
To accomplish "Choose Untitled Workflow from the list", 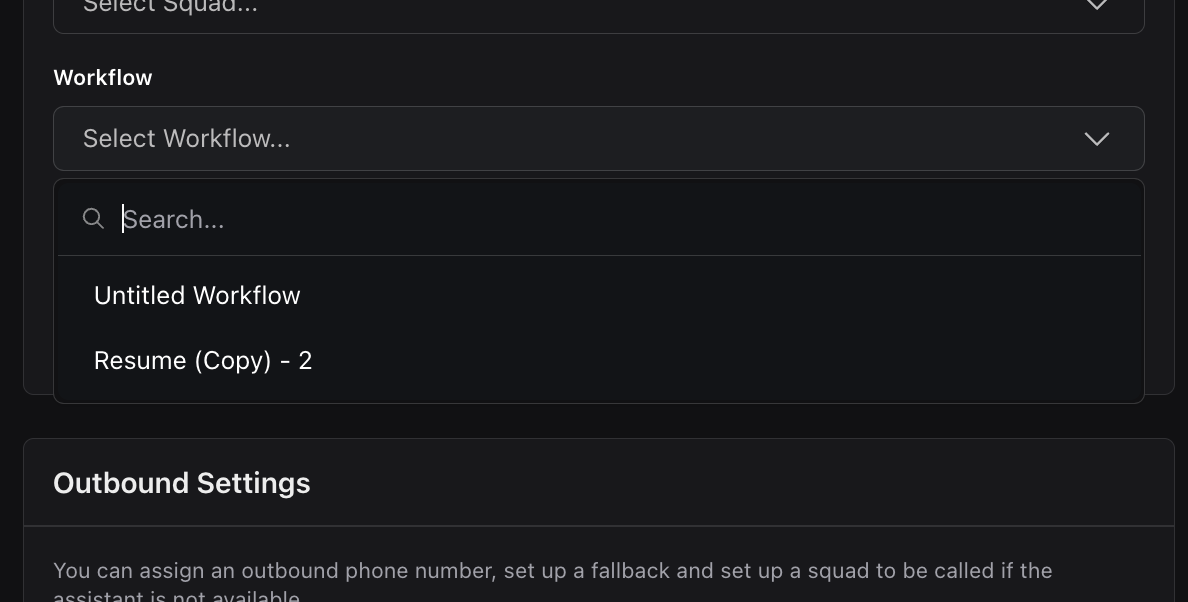I will [197, 296].
